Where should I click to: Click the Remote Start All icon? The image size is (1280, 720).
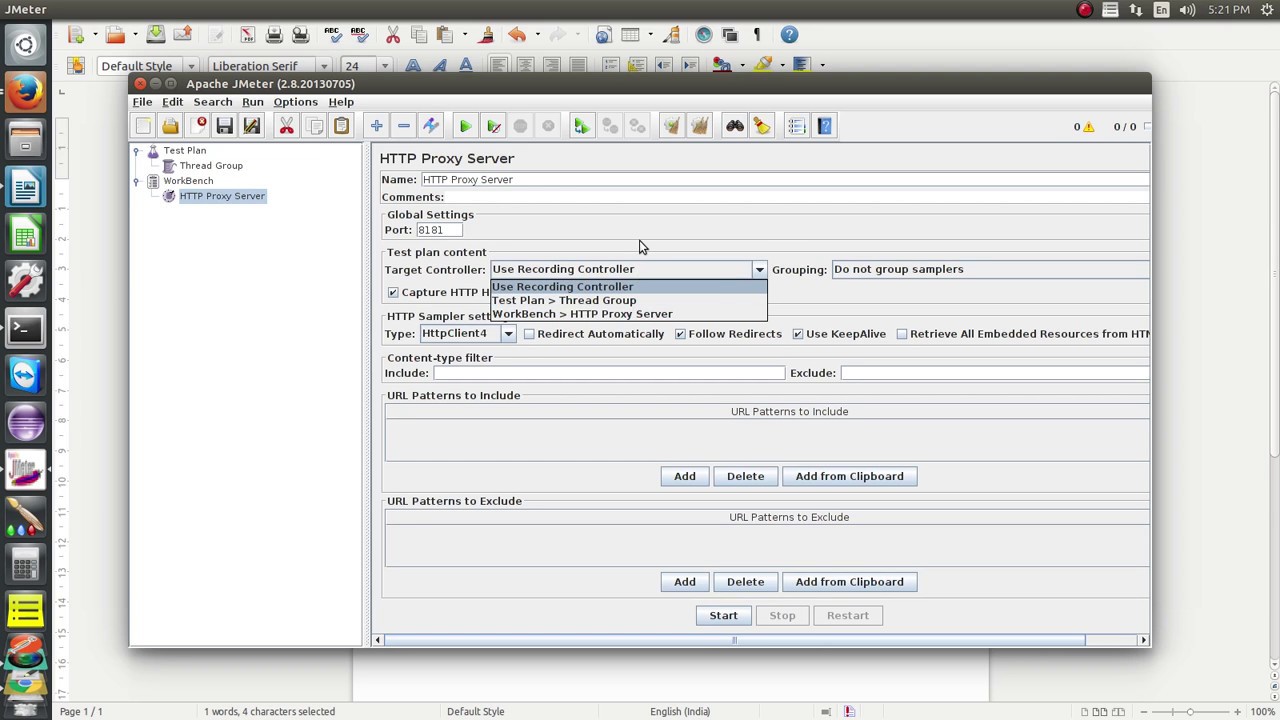click(582, 126)
